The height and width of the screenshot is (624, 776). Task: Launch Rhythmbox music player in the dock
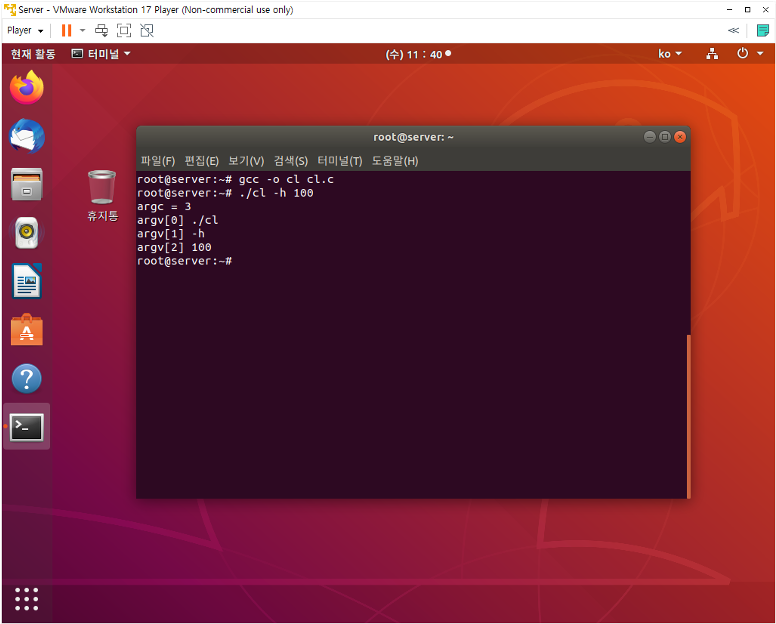click(x=27, y=233)
